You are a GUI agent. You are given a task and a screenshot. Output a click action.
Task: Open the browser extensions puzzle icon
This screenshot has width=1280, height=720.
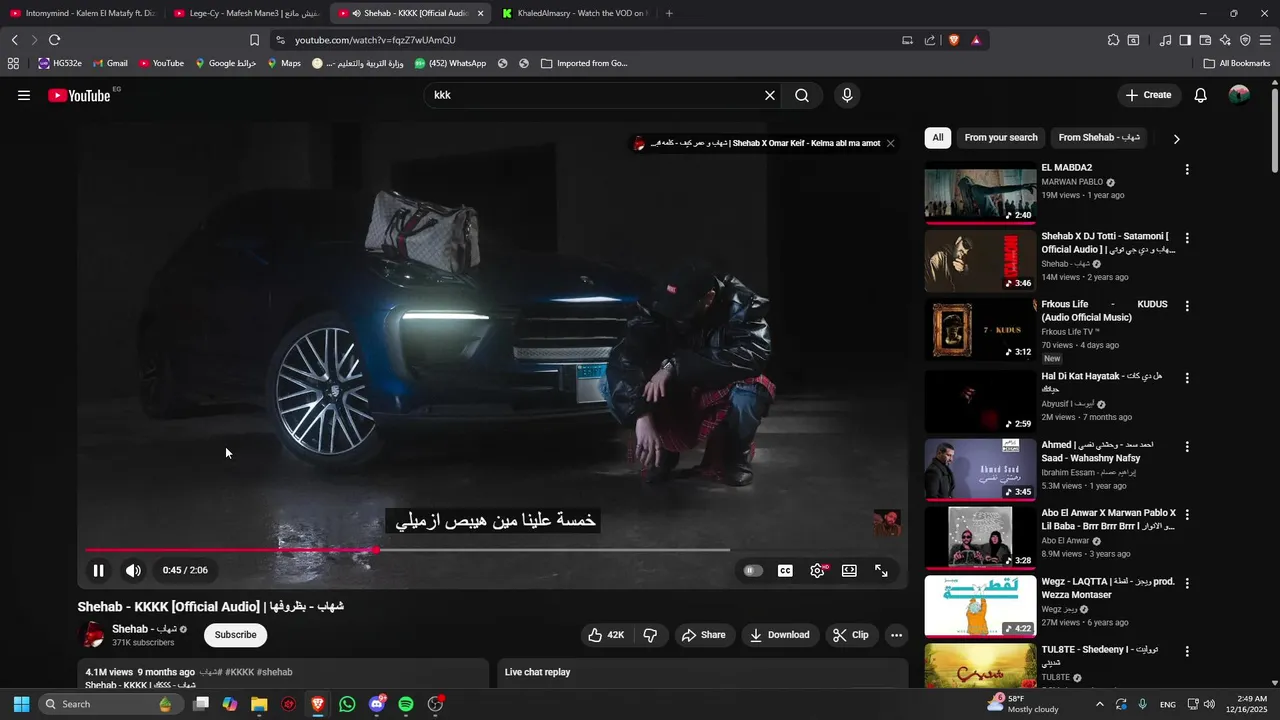coord(1113,40)
